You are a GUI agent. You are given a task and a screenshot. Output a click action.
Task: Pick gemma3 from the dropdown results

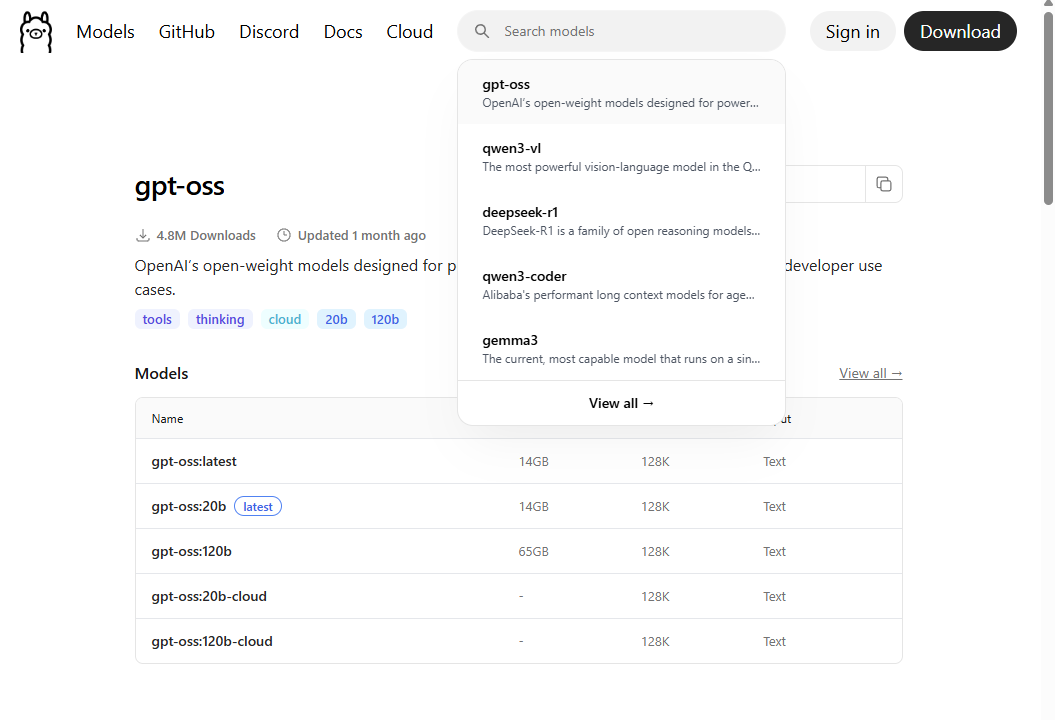pyautogui.click(x=621, y=349)
